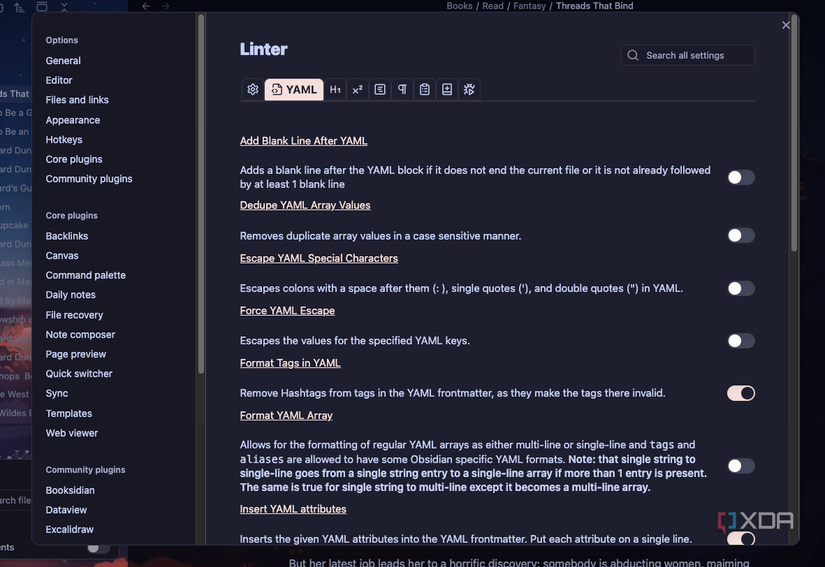Open Escape YAML Special Characters link
Screen dimensions: 825x567
click(x=319, y=258)
